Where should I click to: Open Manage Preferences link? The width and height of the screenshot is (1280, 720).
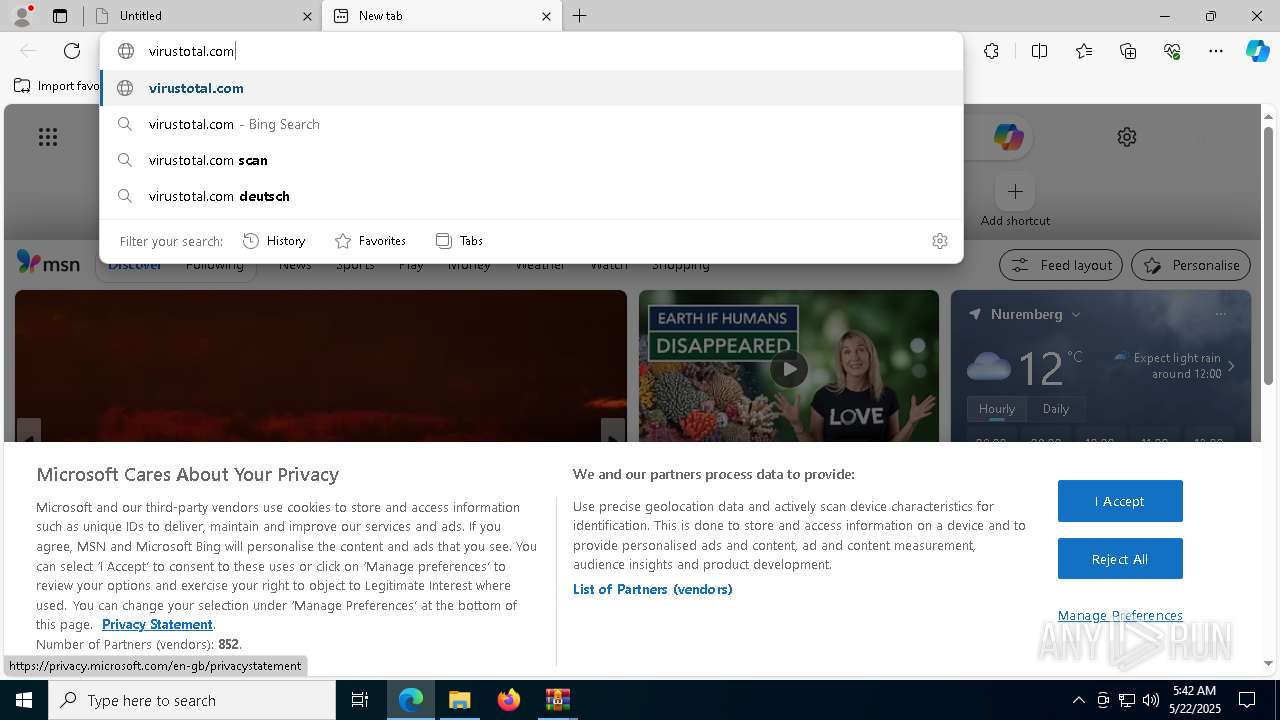click(1120, 615)
